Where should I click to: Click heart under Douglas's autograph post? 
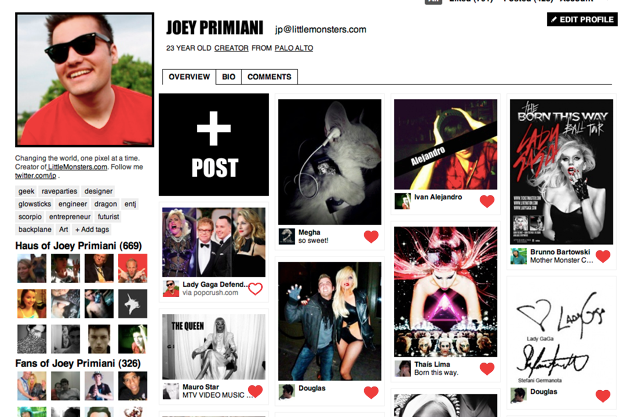tap(603, 395)
